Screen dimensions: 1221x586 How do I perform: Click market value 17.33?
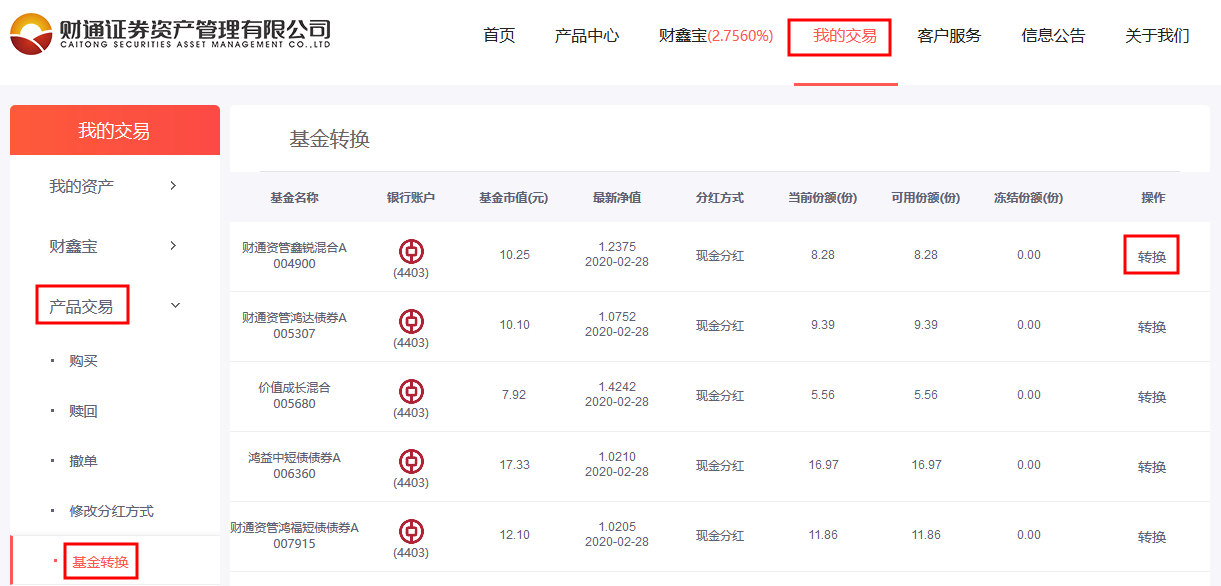click(x=514, y=465)
